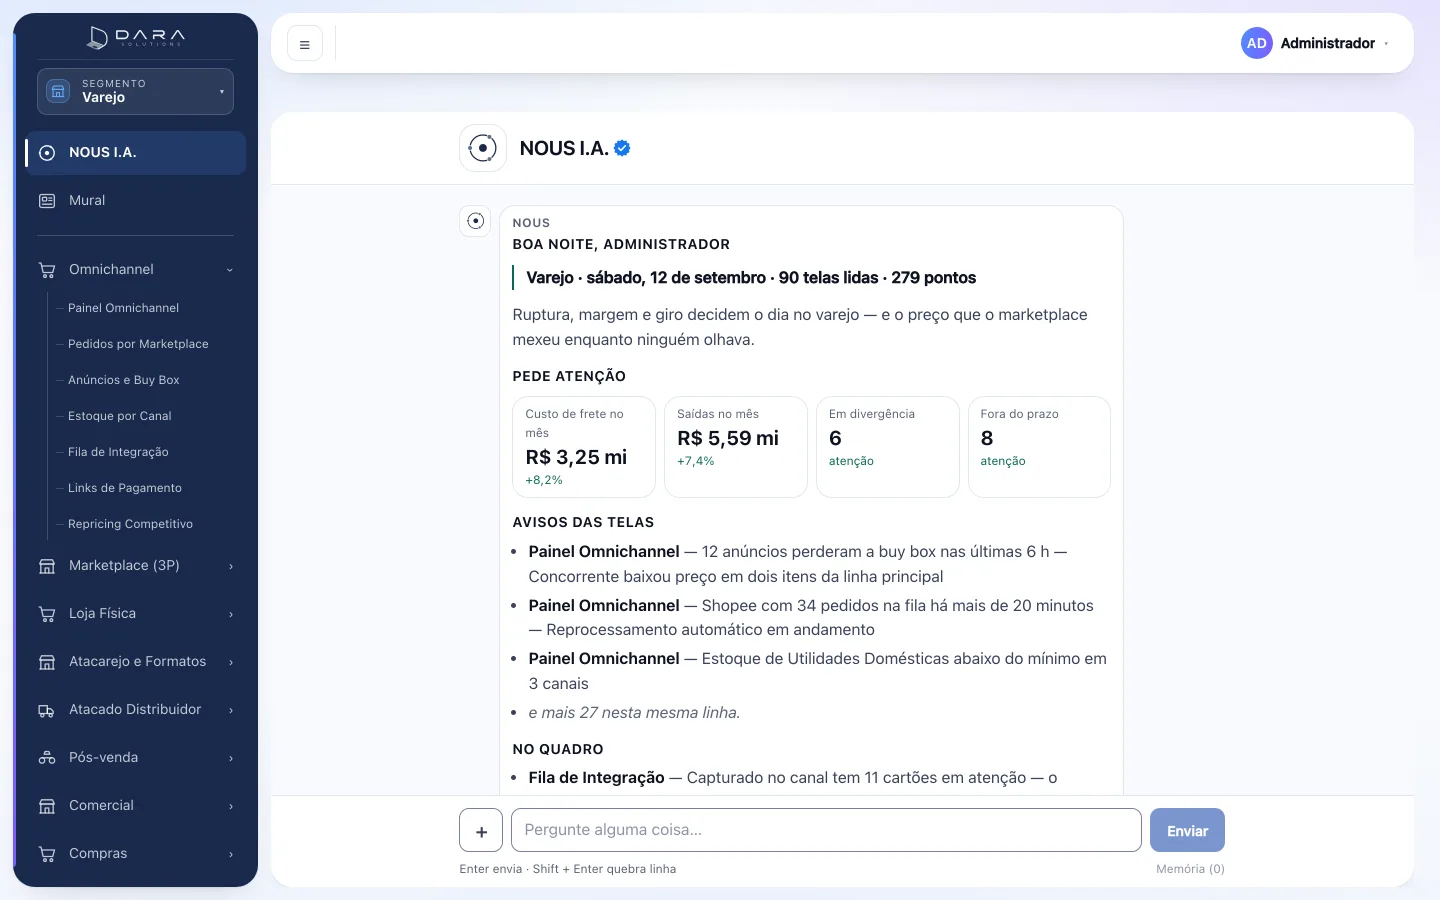The height and width of the screenshot is (900, 1440).
Task: Click the AD avatar badge
Action: pos(1257,43)
